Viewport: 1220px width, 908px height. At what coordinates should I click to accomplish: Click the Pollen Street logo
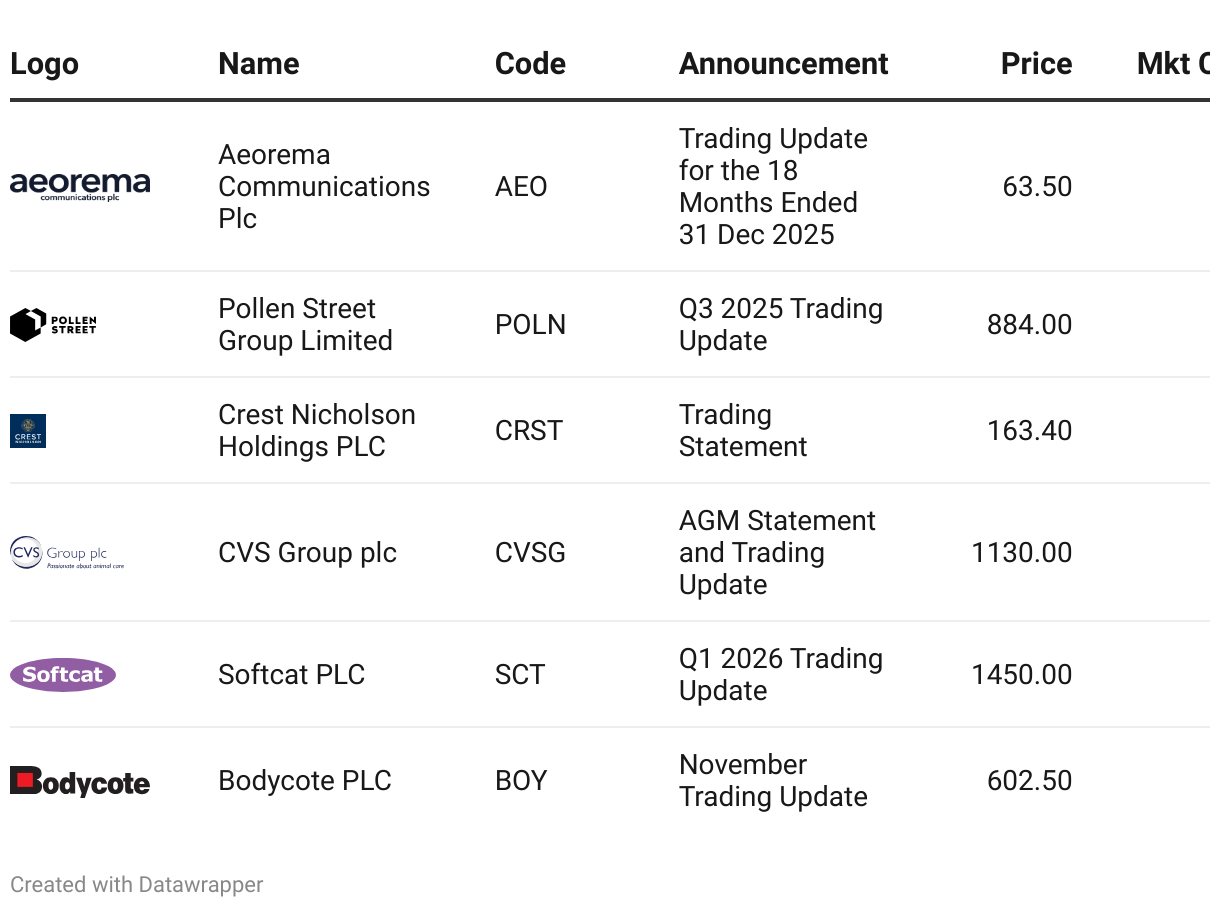click(54, 324)
